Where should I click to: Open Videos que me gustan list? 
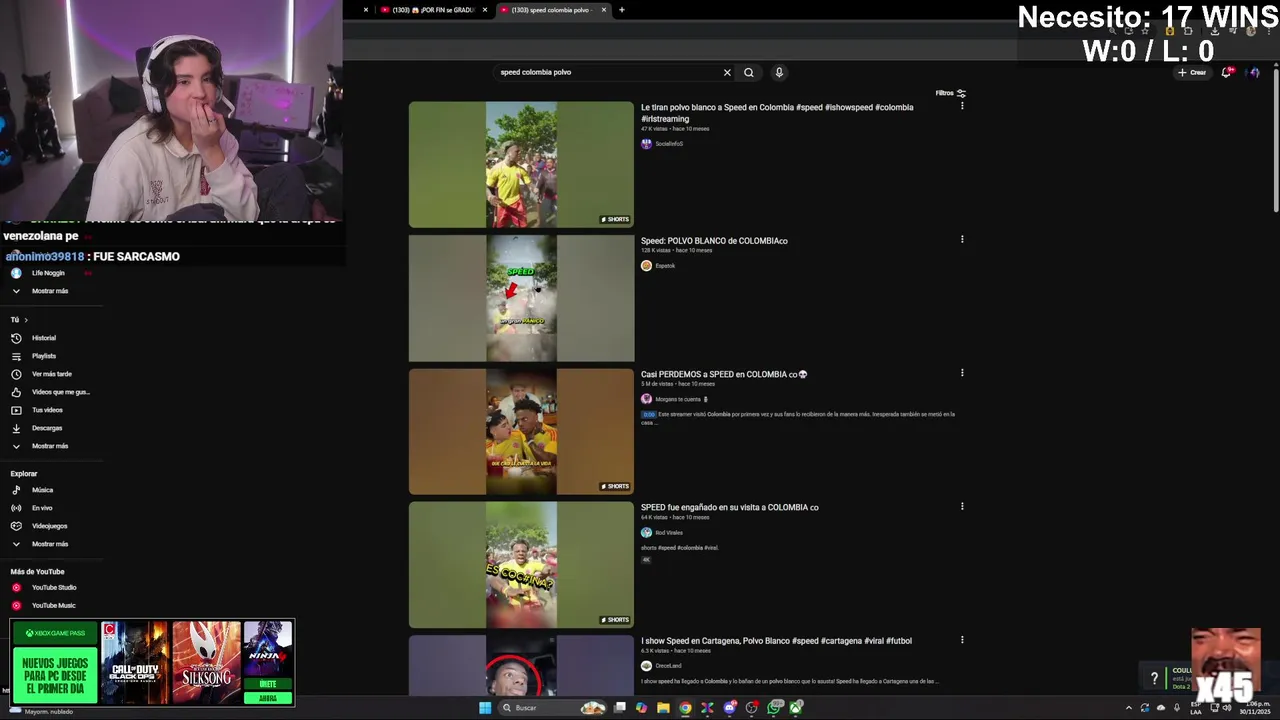pos(60,392)
